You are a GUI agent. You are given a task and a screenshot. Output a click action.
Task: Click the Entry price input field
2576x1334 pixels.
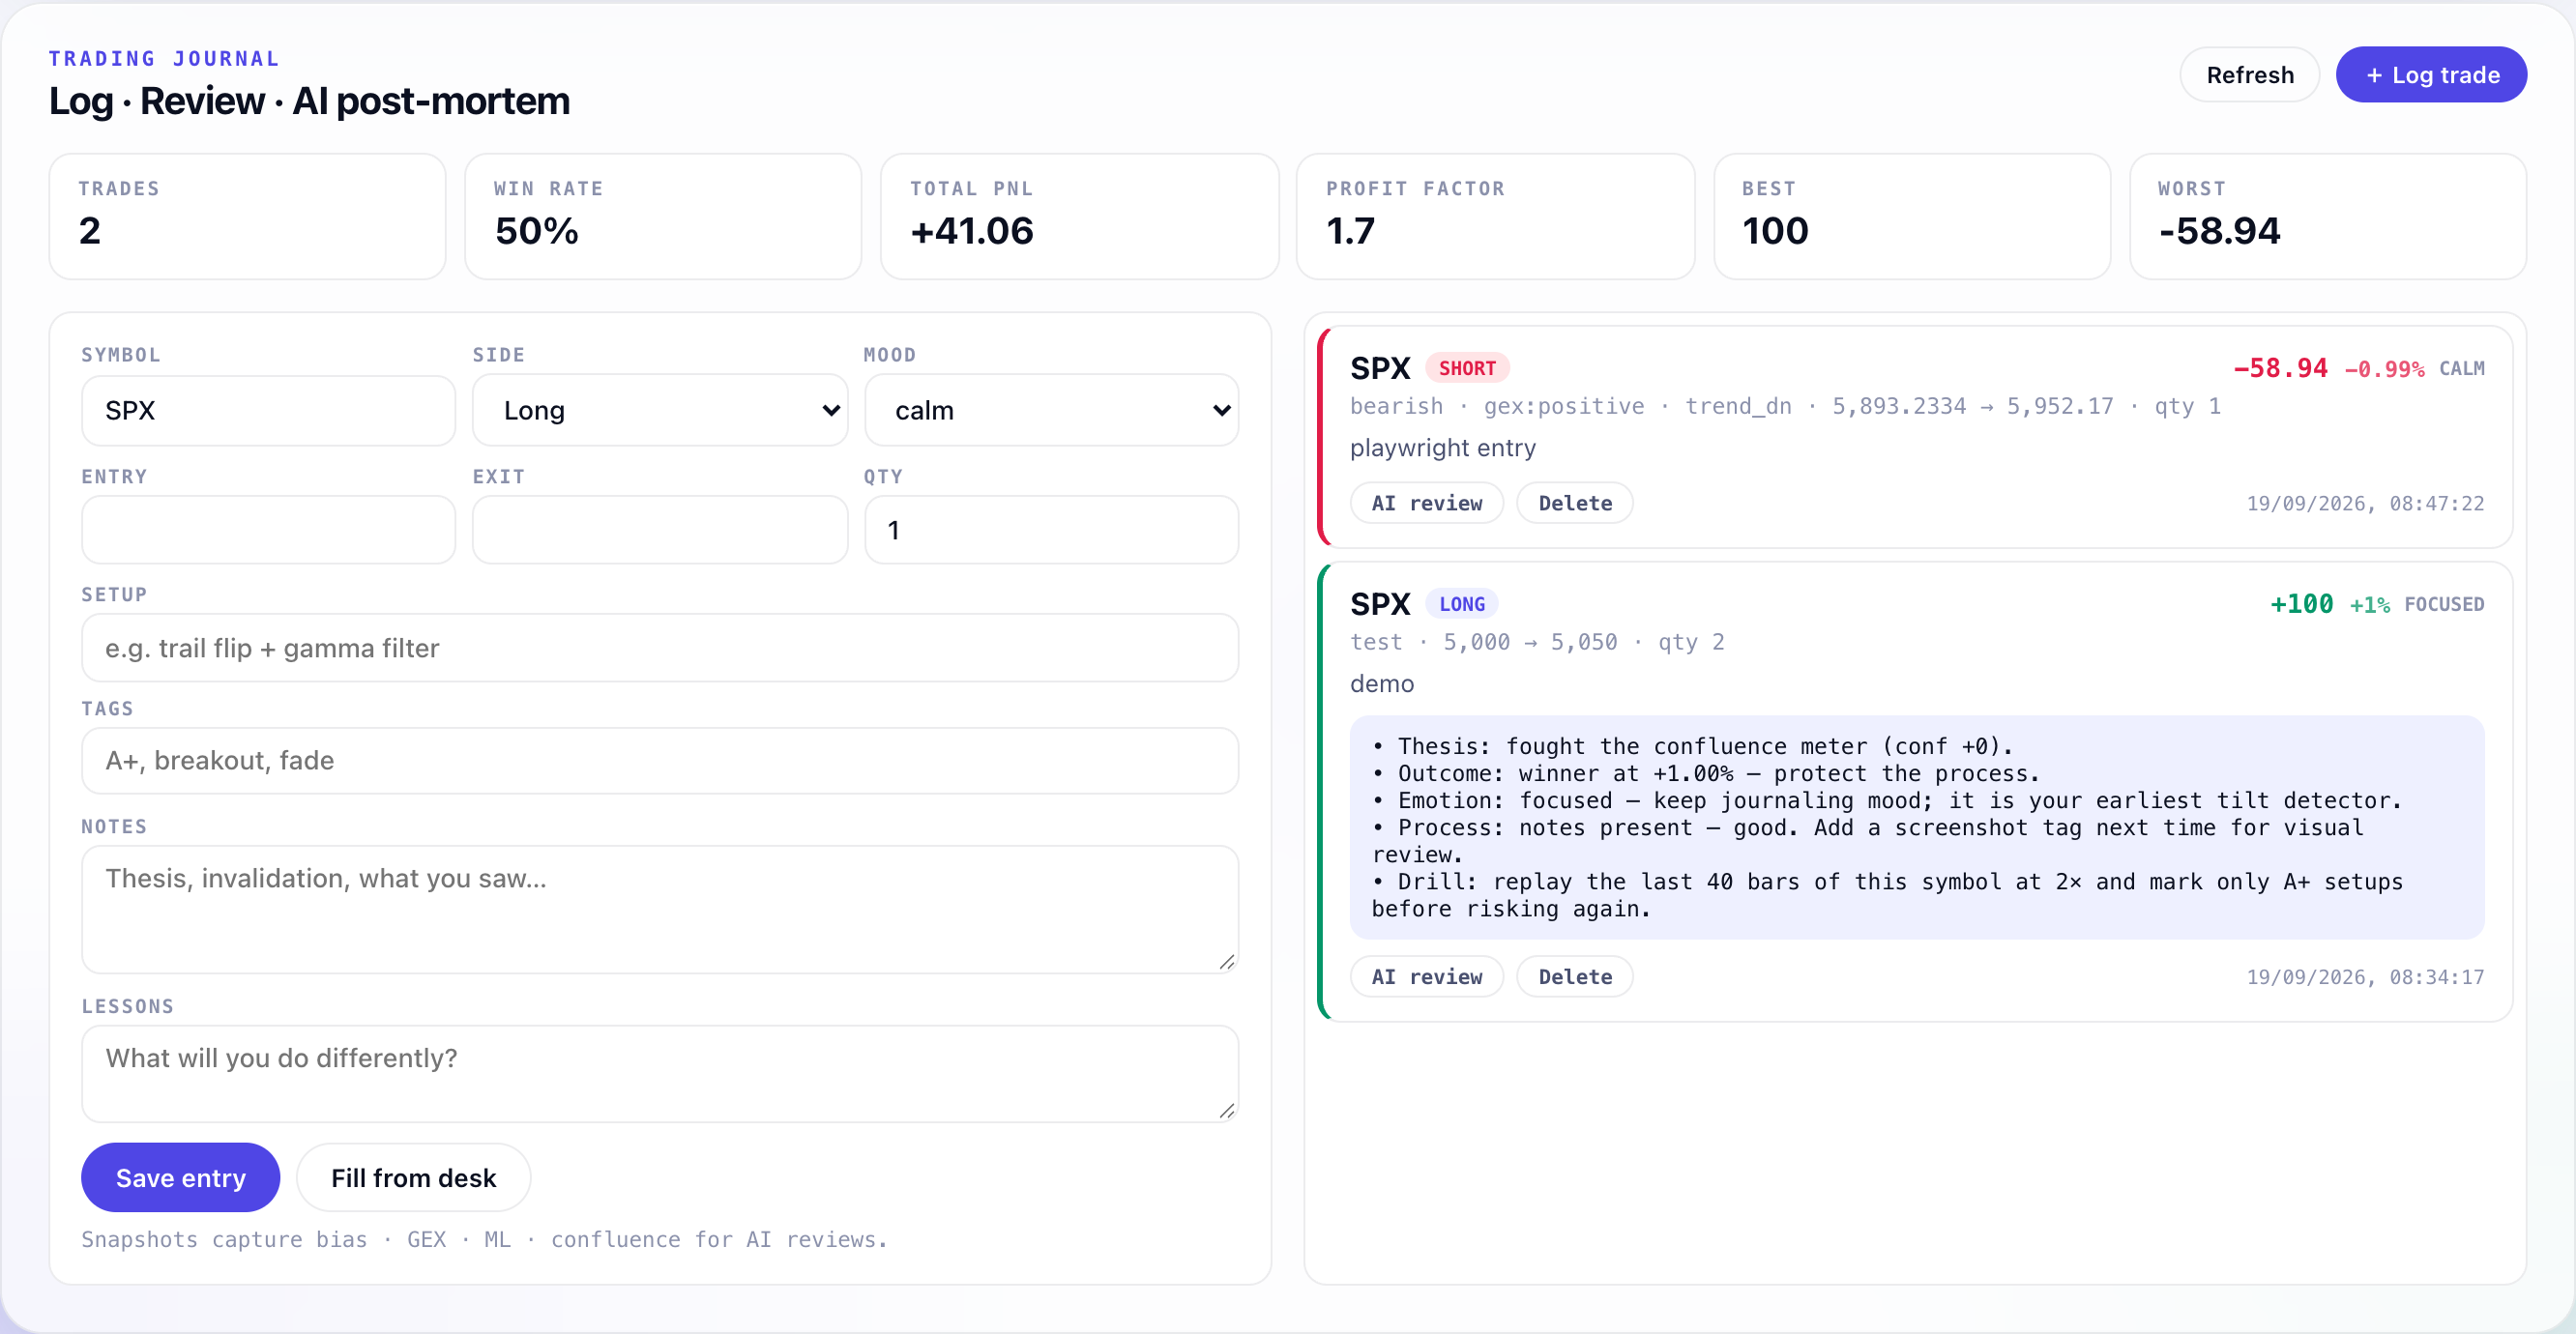[x=268, y=530]
